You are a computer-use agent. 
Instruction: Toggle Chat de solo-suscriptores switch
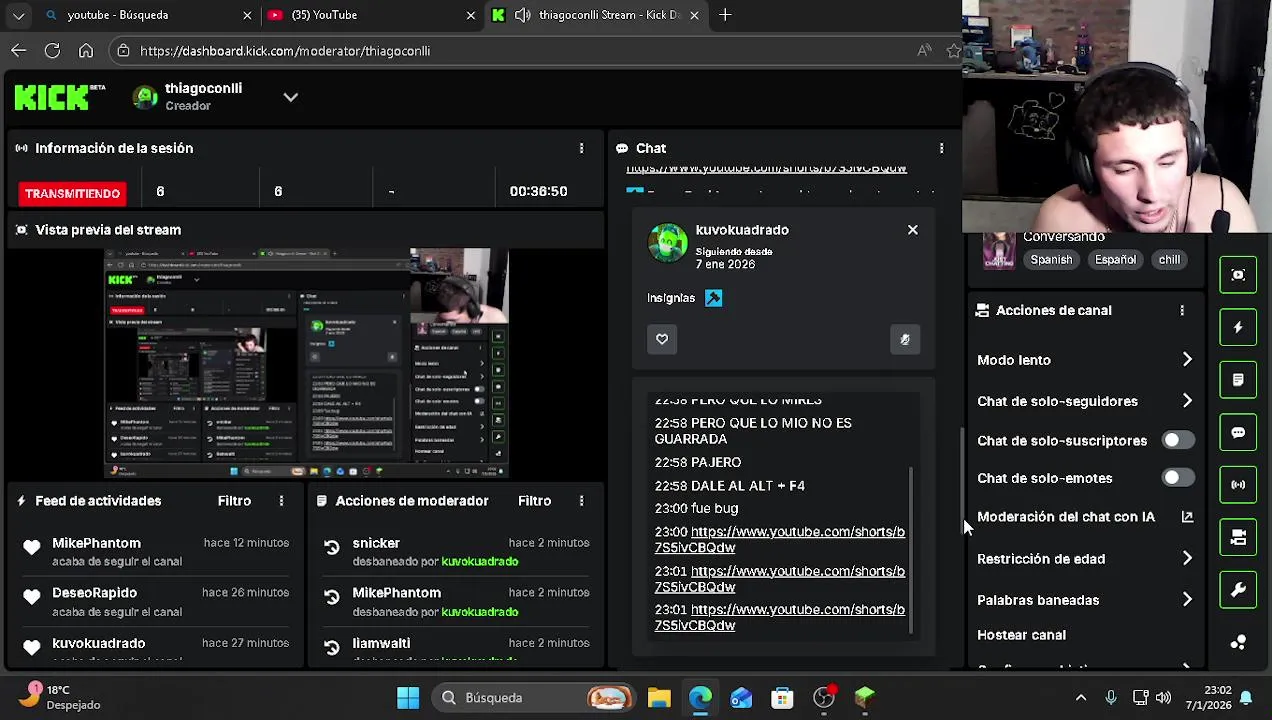1178,440
